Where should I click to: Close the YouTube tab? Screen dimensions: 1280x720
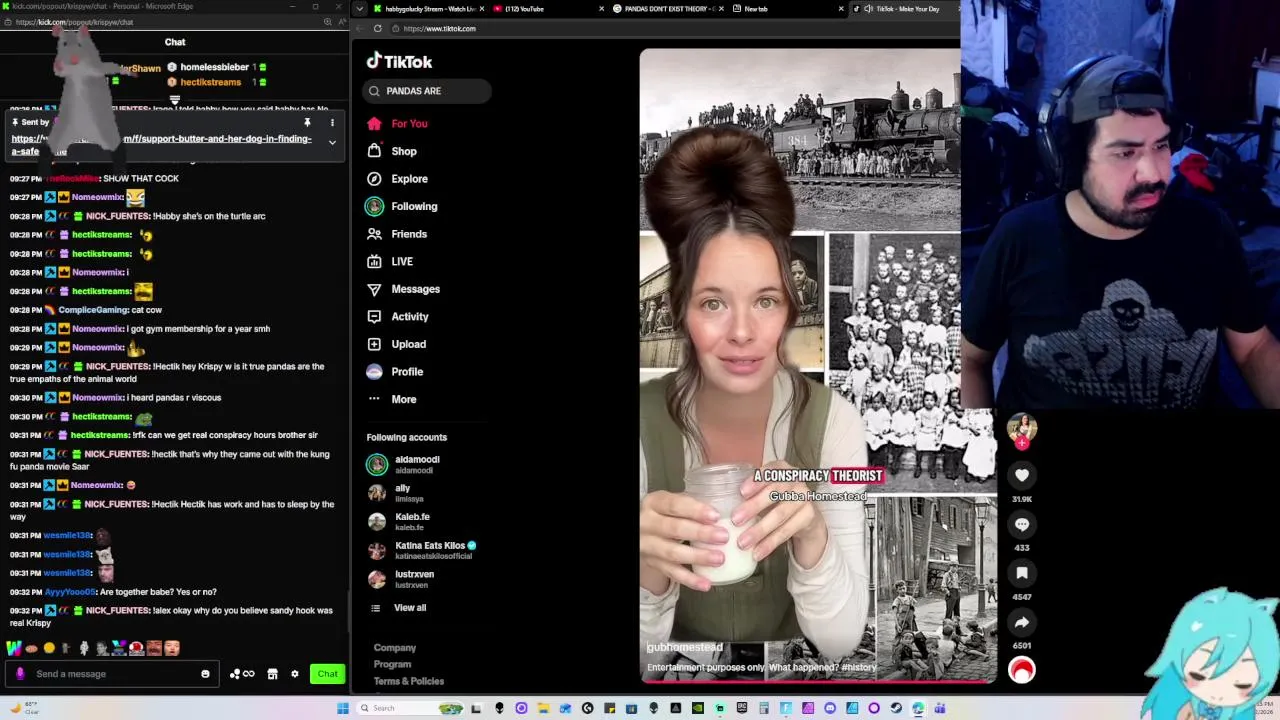pyautogui.click(x=601, y=9)
